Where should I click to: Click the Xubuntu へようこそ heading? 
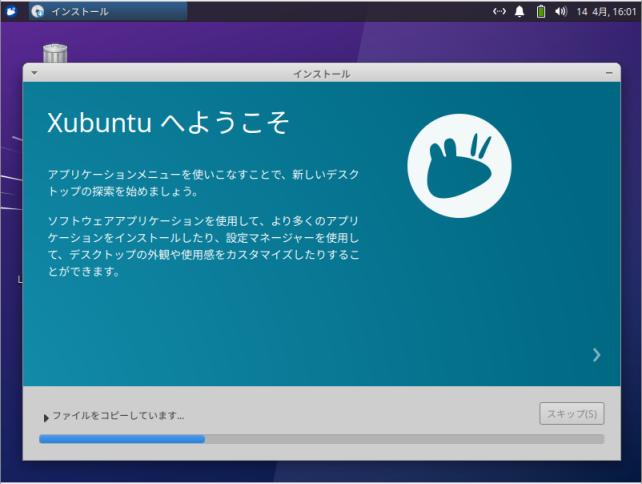pos(168,122)
